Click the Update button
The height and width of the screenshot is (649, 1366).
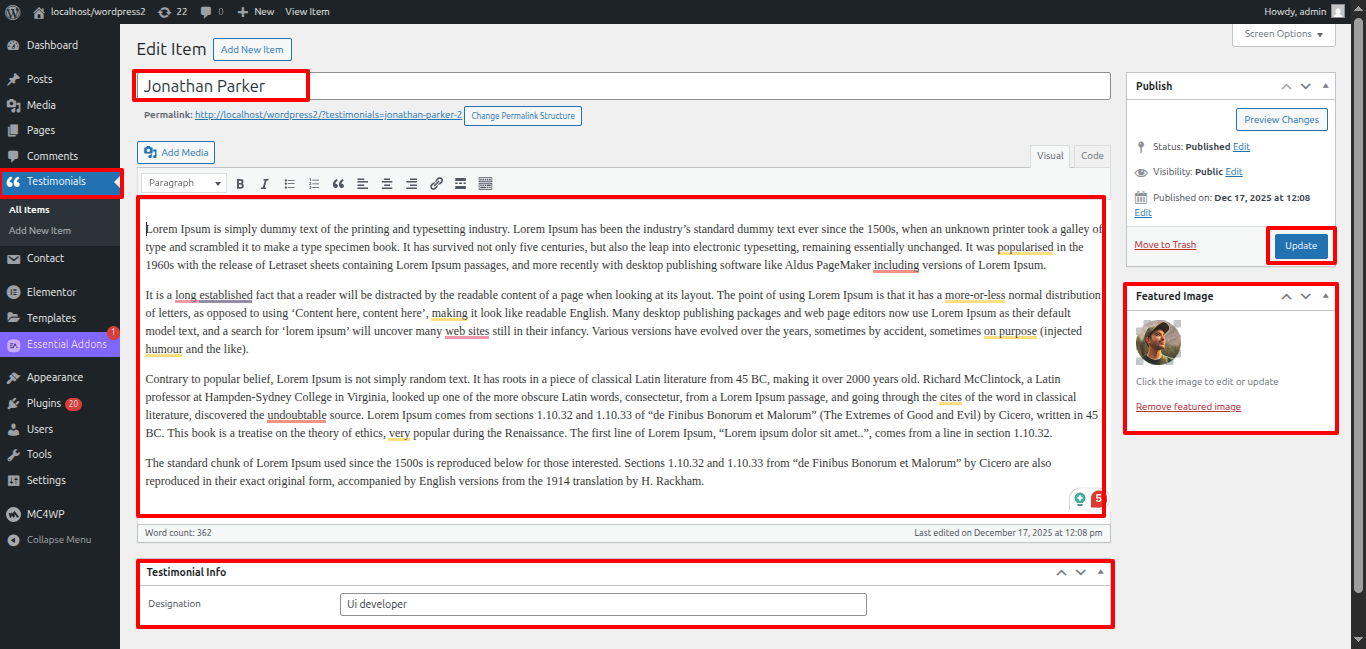tap(1301, 246)
